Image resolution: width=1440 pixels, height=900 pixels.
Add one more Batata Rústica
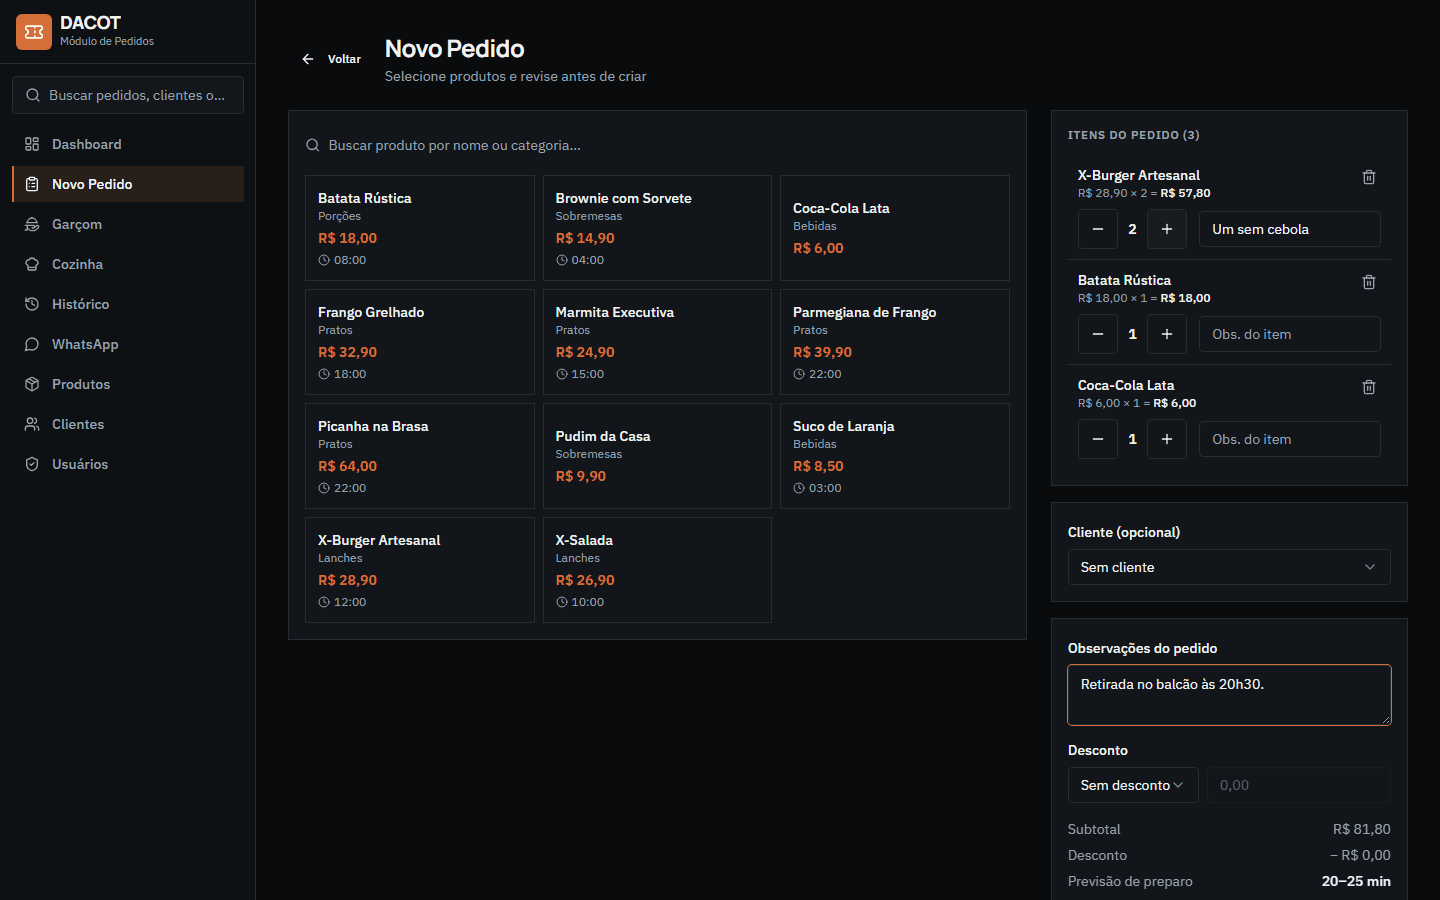click(1167, 334)
